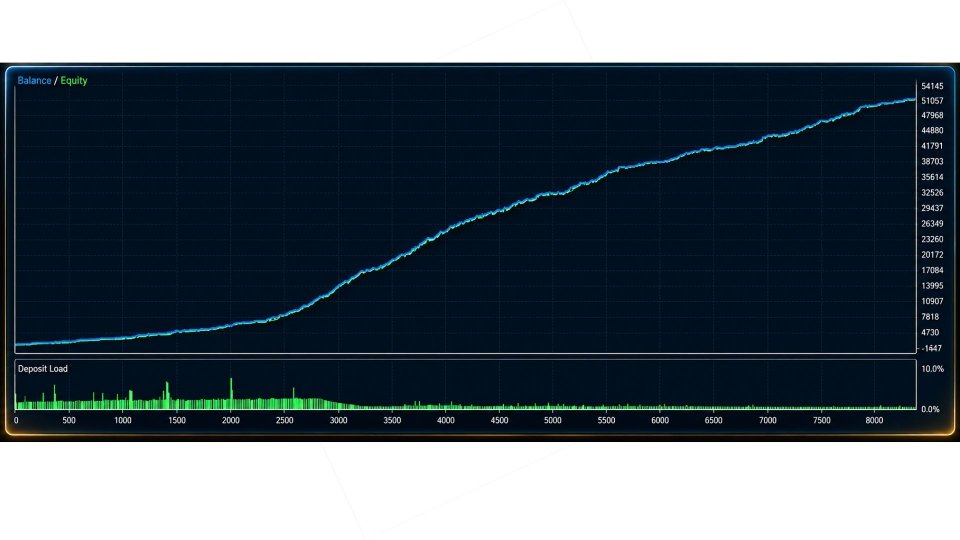Click x-axis tick label 4500
960x540 pixels.
tap(499, 421)
